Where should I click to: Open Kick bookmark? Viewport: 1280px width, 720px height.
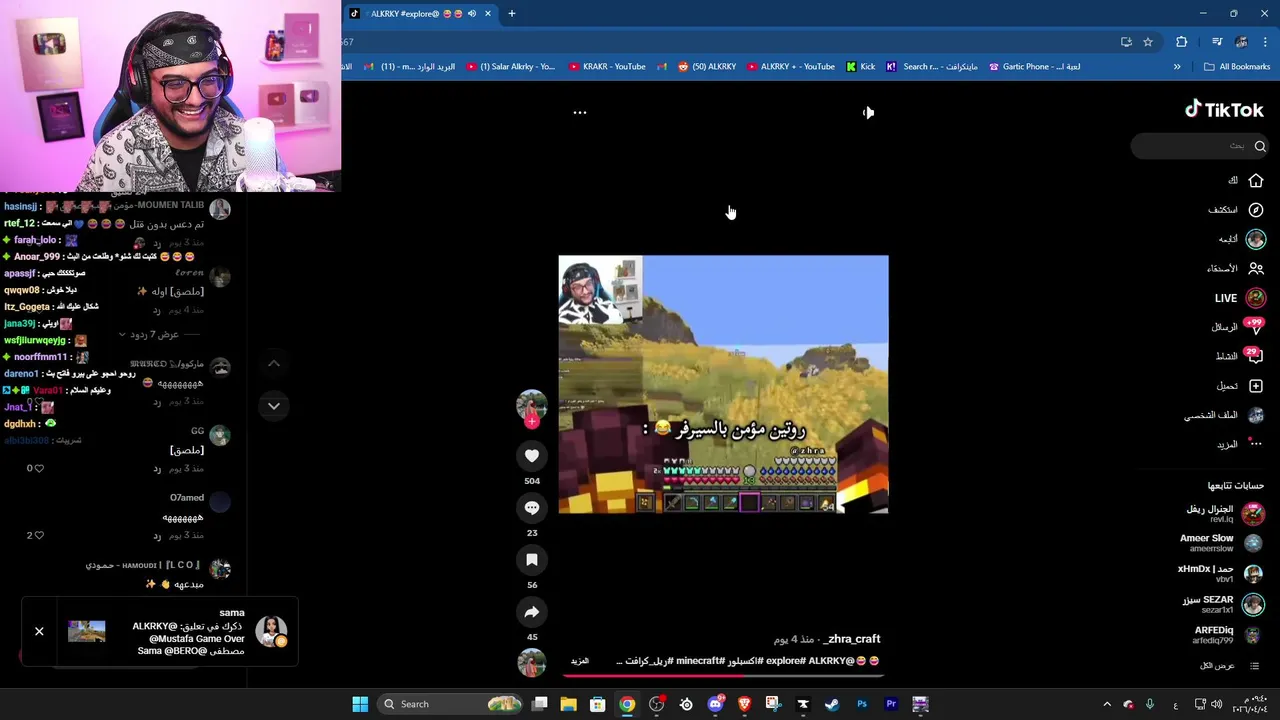tap(860, 67)
